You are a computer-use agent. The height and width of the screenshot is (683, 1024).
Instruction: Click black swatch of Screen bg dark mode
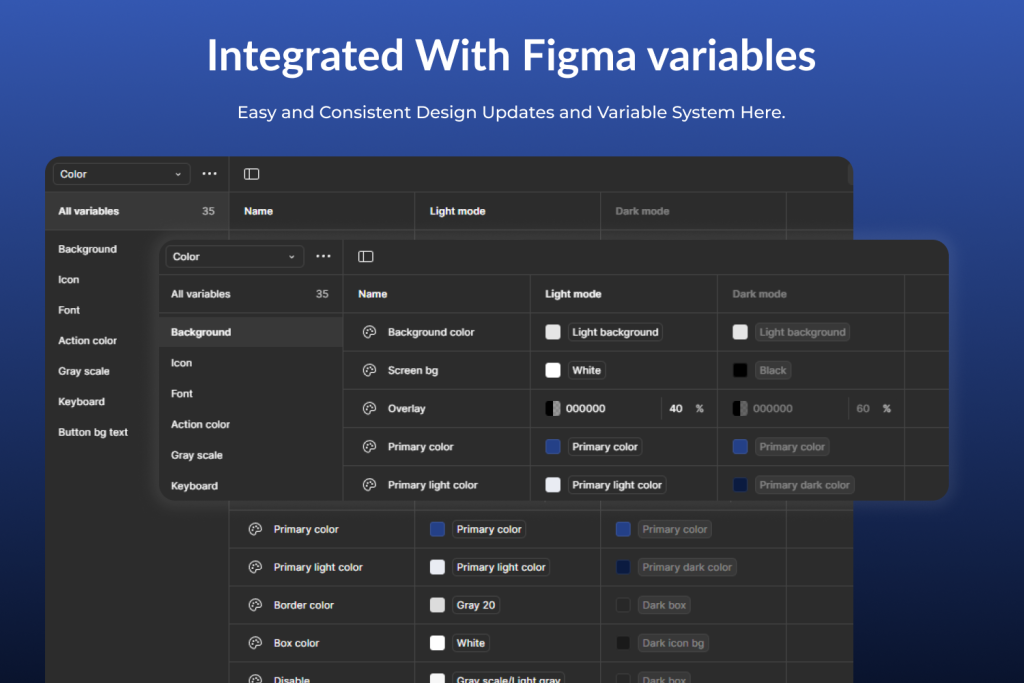pyautogui.click(x=740, y=370)
